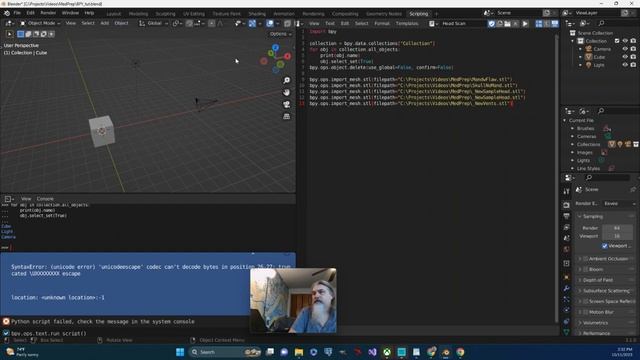Hide the Light in viewport via eye icon
The image size is (640, 360).
point(625,65)
